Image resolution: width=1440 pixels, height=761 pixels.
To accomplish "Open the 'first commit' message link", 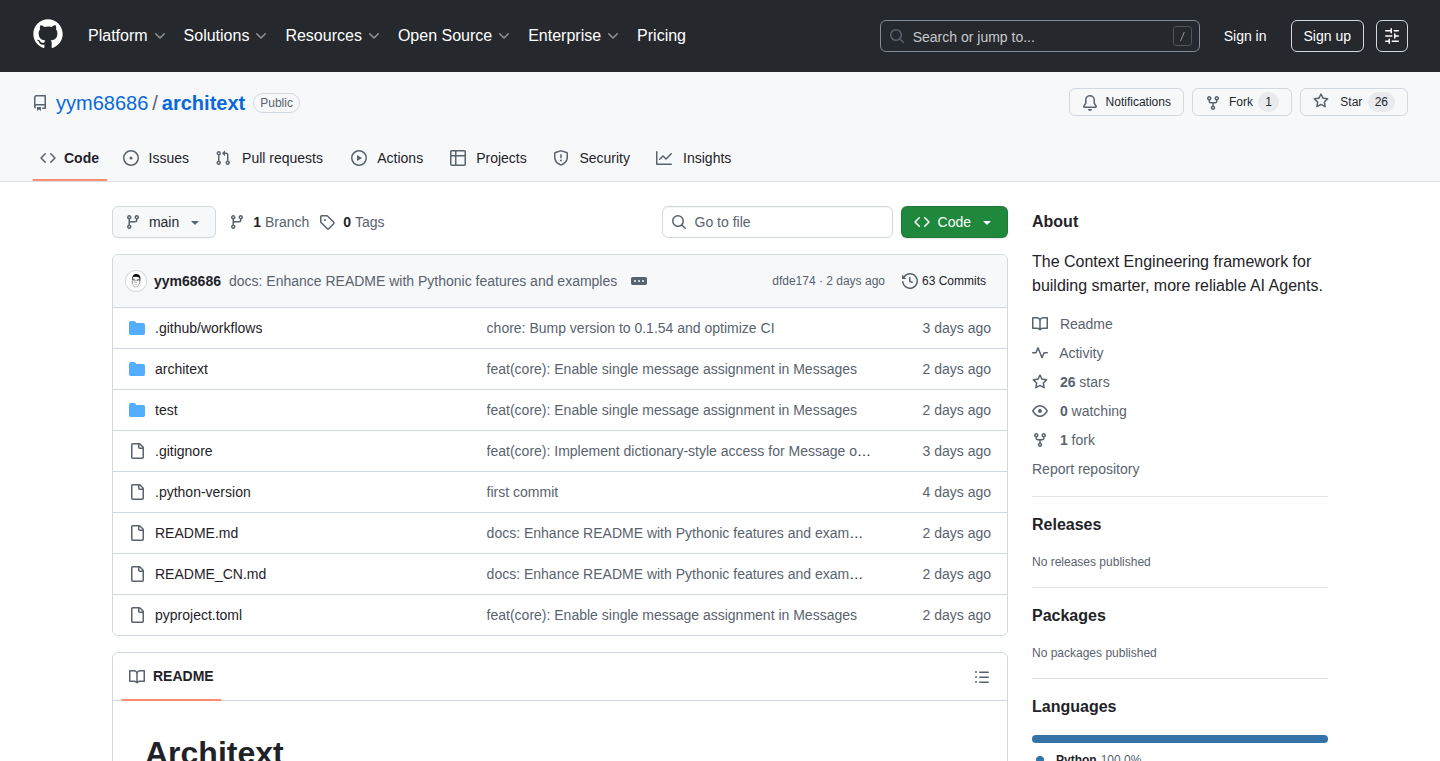I will coord(523,492).
